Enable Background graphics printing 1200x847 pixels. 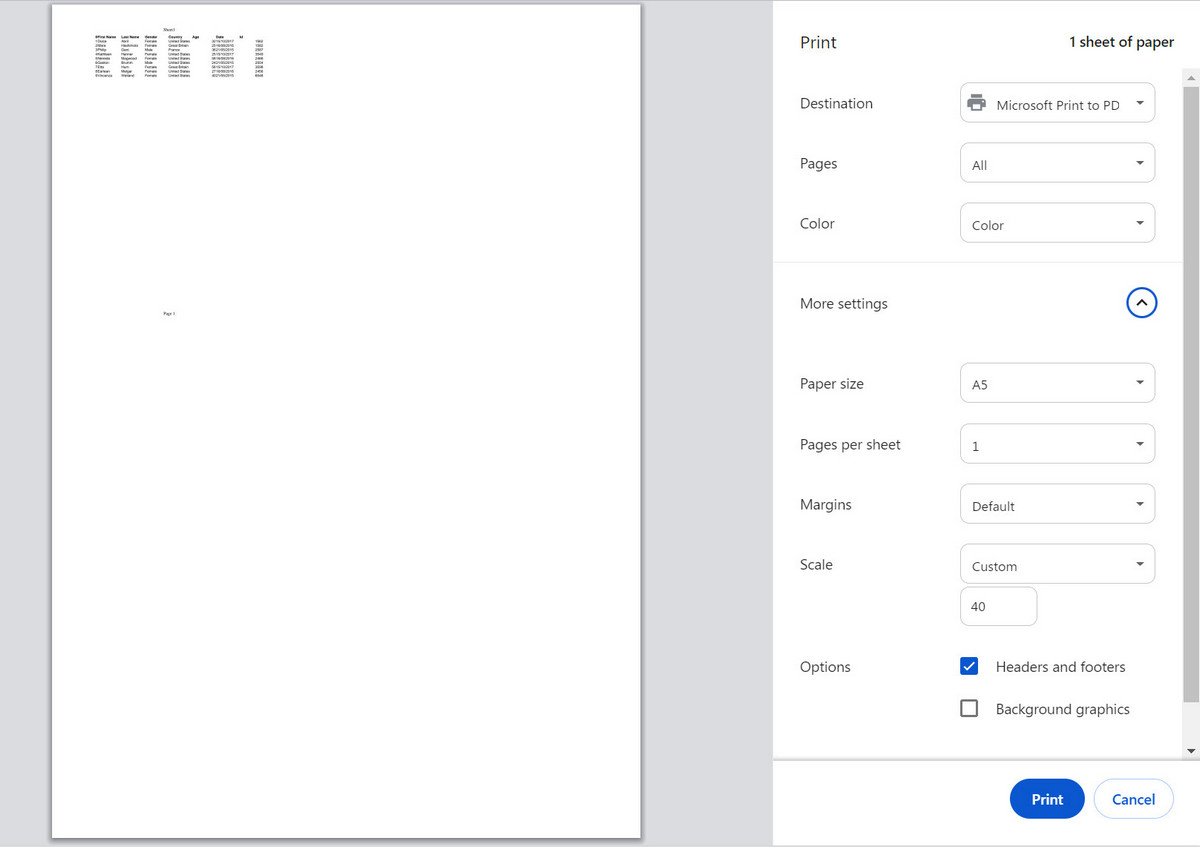[968, 707]
